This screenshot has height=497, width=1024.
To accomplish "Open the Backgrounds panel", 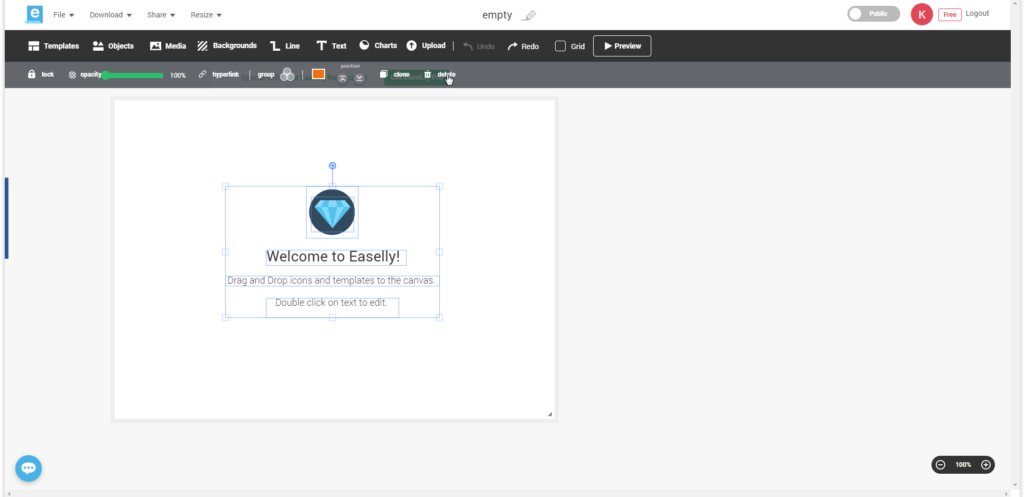I will point(227,46).
